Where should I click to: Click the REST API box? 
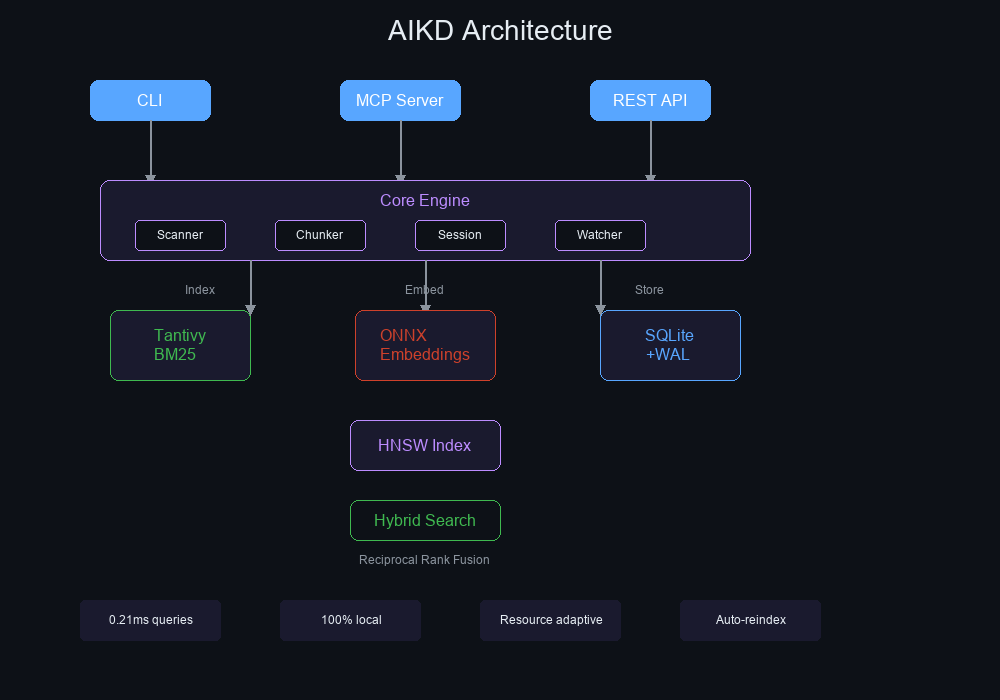(x=651, y=100)
